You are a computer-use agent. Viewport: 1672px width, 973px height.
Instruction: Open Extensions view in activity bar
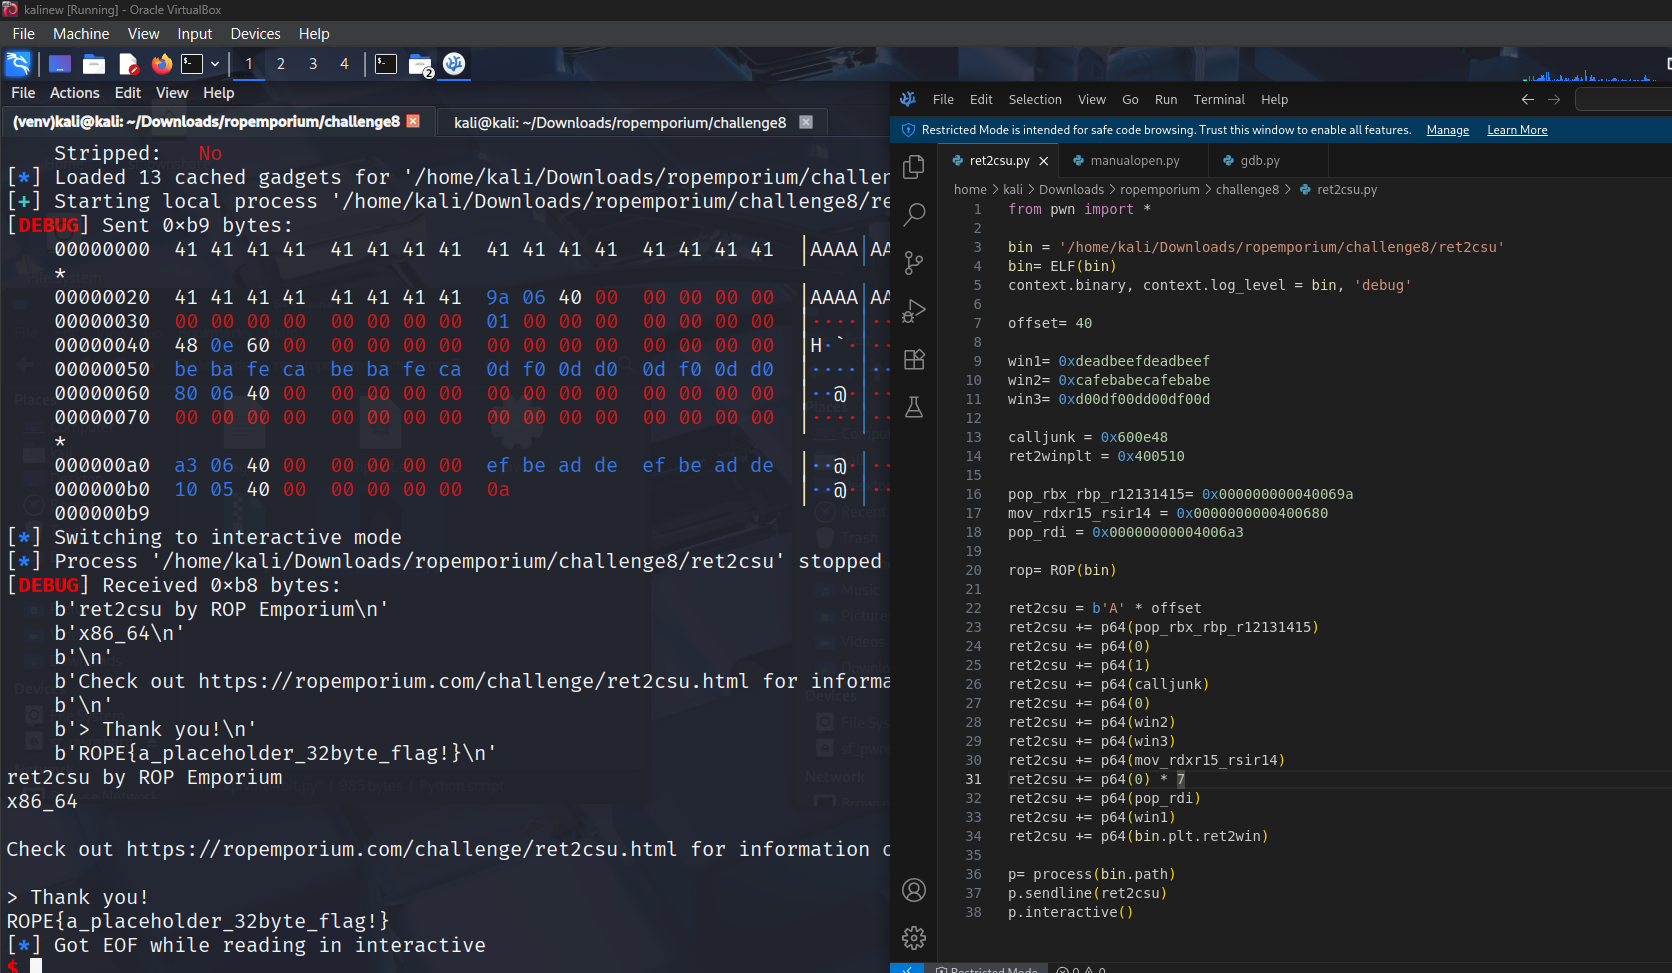[x=914, y=359]
